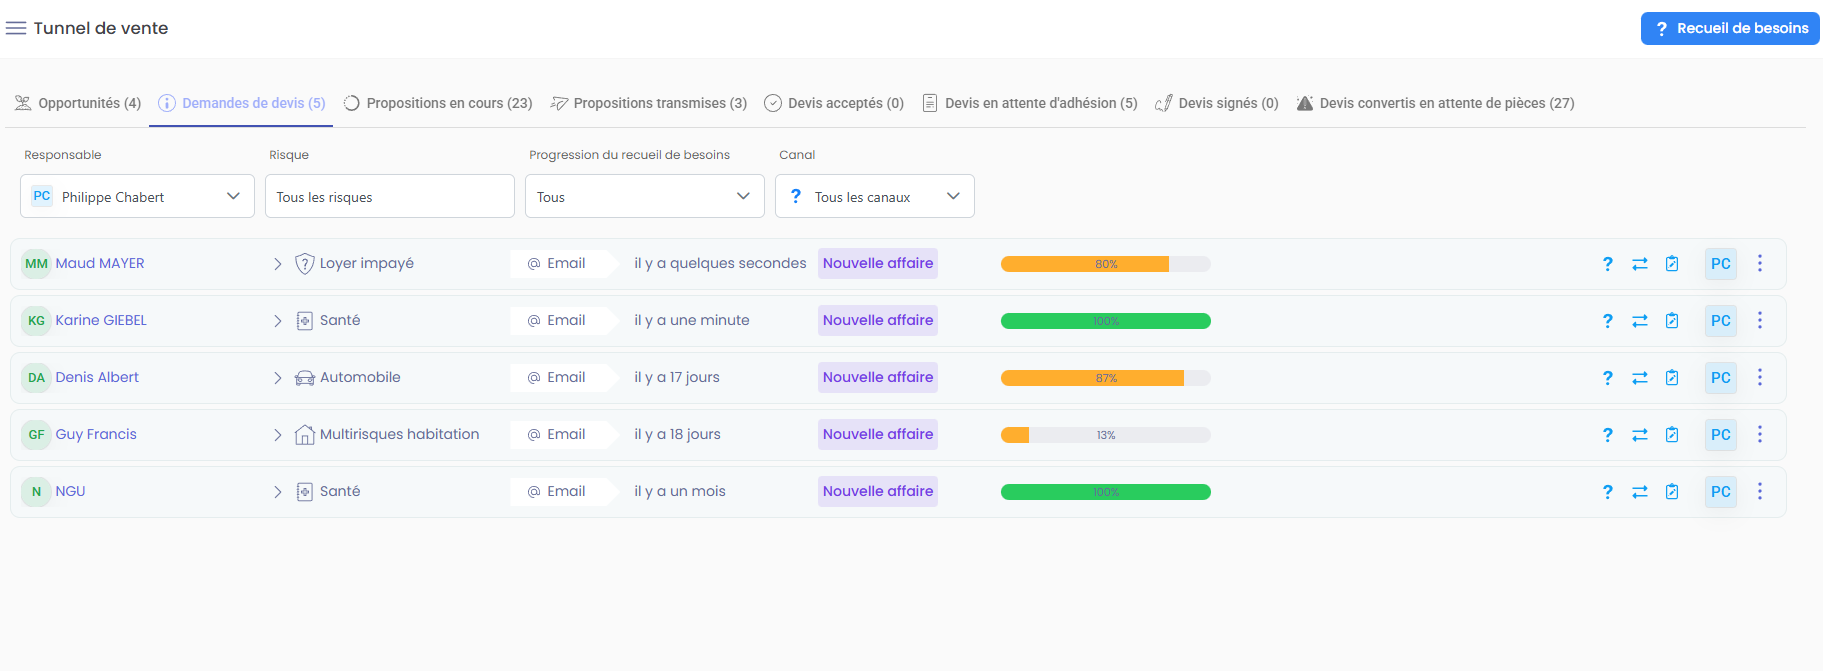Screen dimensions: 1823x671
Task: Click the PC badge in Maud MAYER's row
Action: tap(1721, 264)
